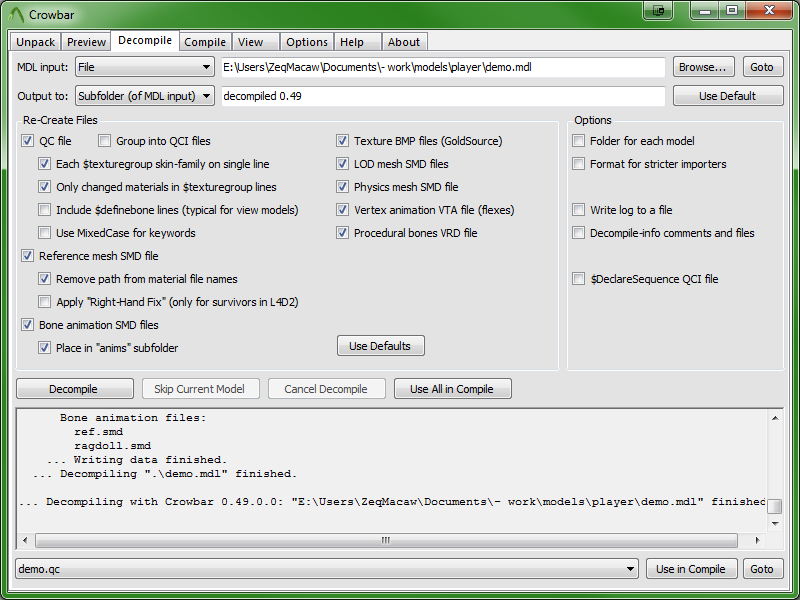Click the Crowbar app icon in title bar
Screen dimensions: 800x600
[16, 15]
